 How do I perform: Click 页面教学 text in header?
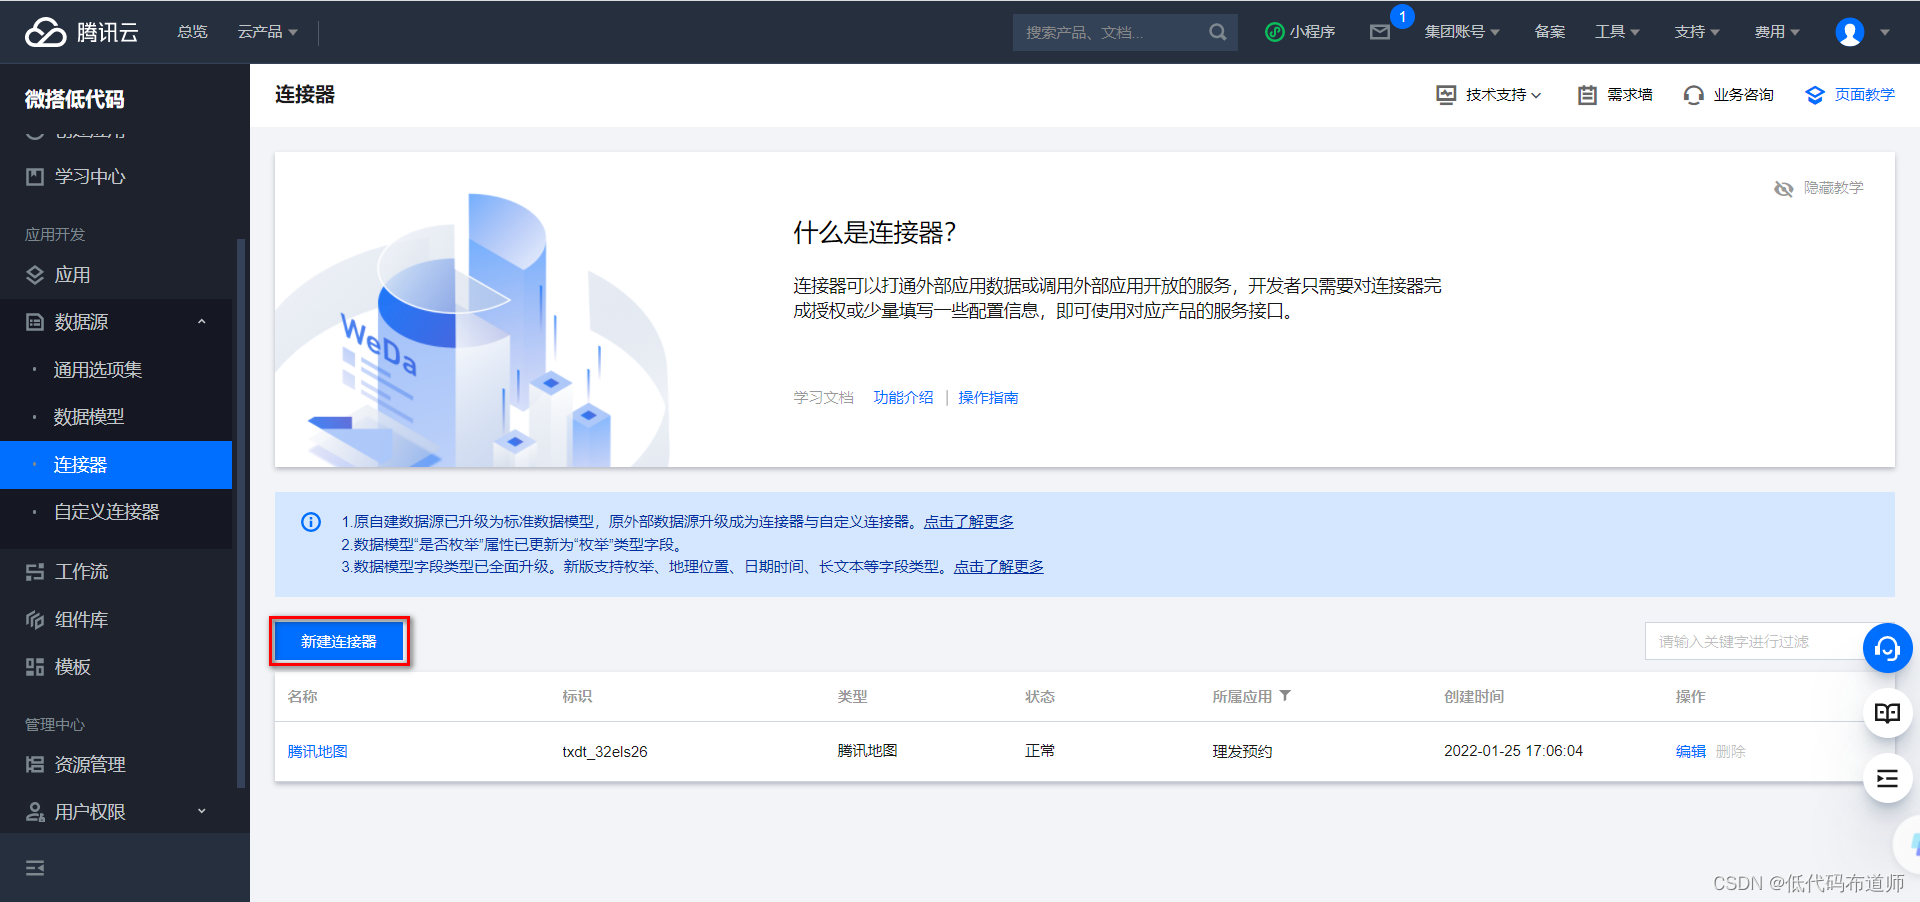pos(1865,95)
